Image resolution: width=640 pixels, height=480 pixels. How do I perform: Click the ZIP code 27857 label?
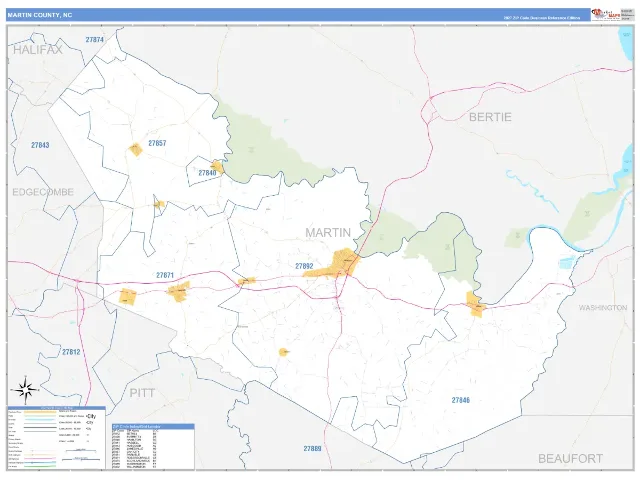coord(157,143)
